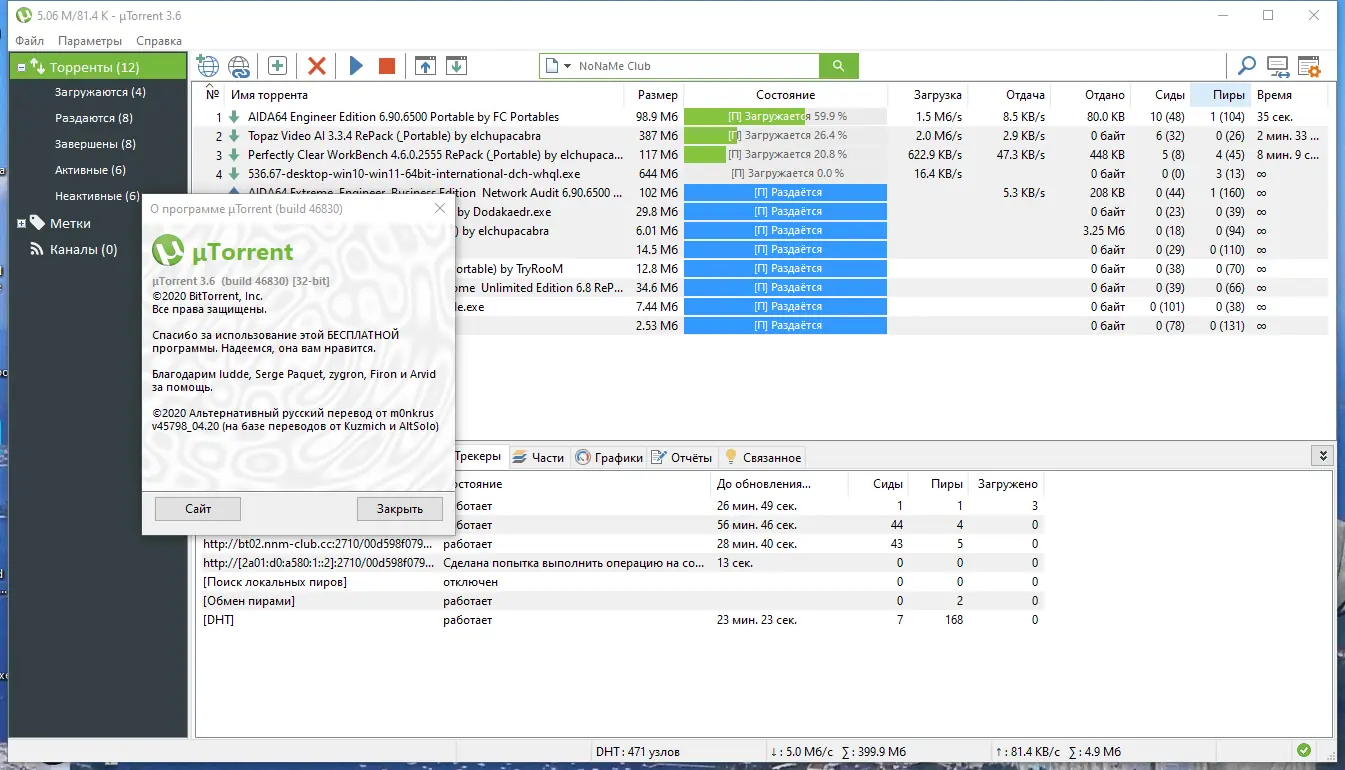1345x770 pixels.
Task: Collapse detail pane with double chevron button
Action: coord(1323,456)
